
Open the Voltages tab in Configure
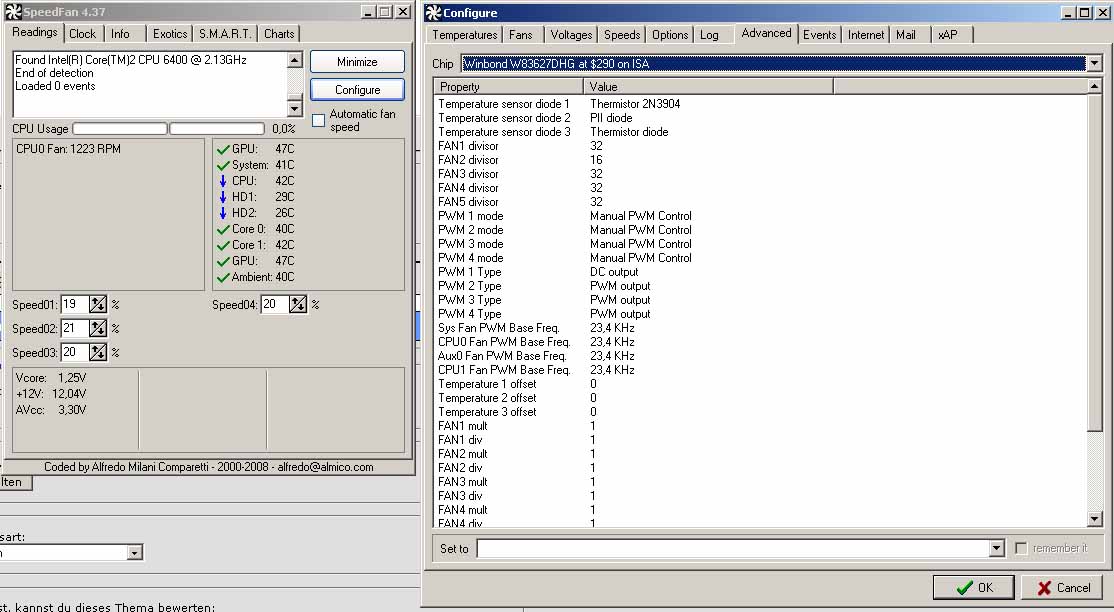[x=571, y=35]
